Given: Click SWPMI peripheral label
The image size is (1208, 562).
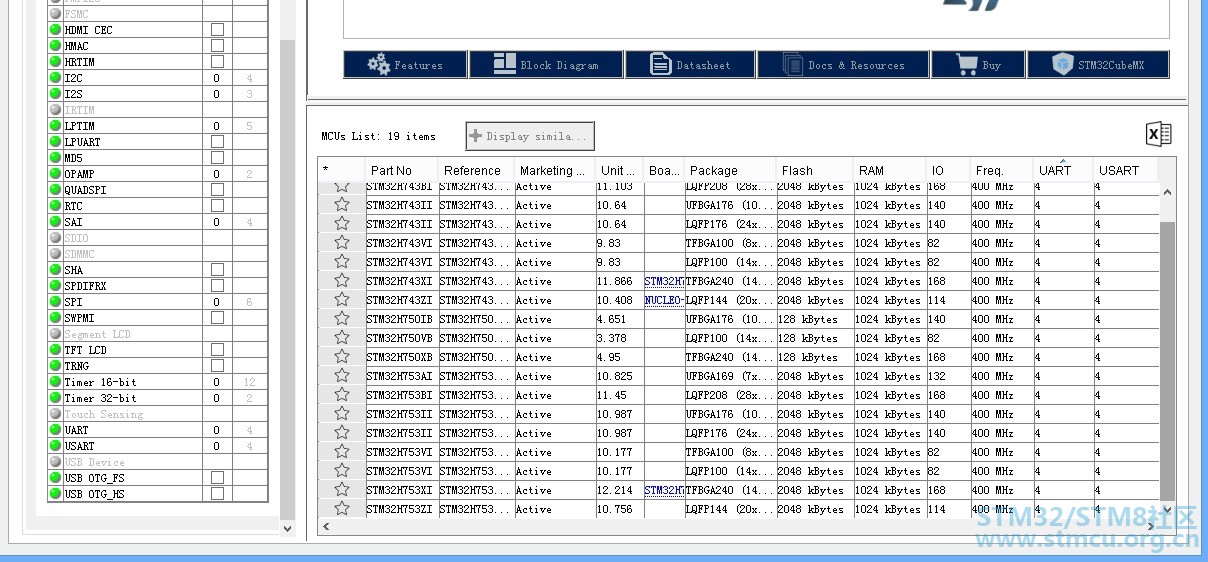Looking at the screenshot, I should click(x=80, y=318).
